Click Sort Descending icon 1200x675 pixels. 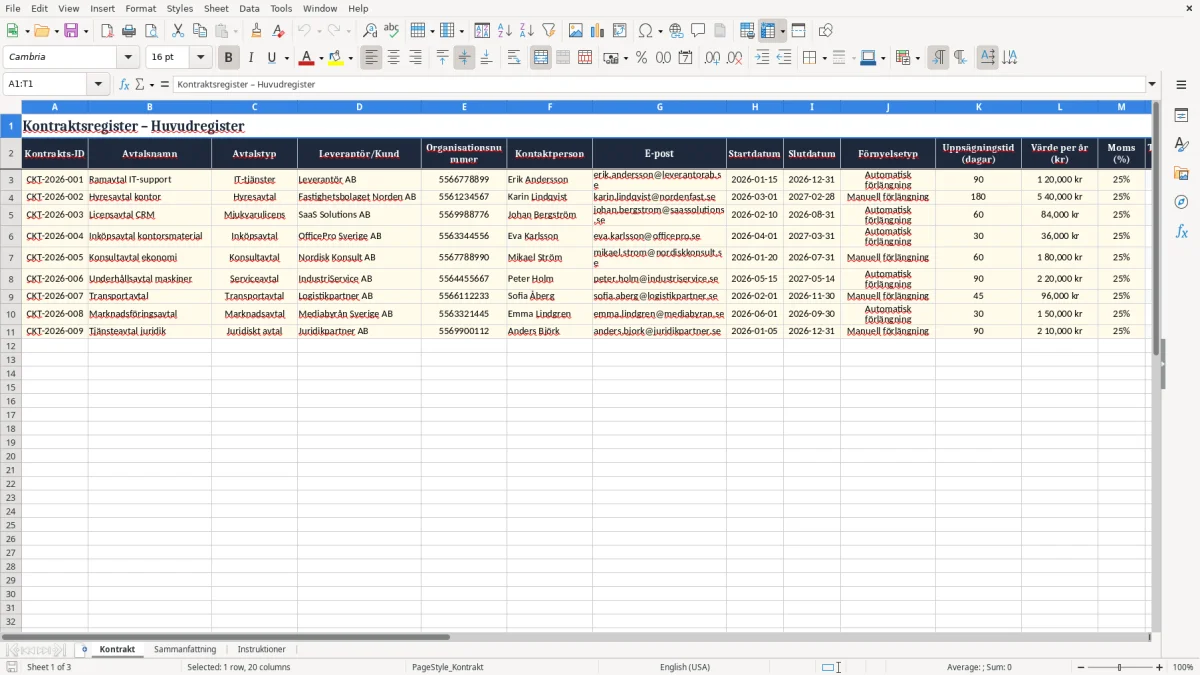(527, 31)
